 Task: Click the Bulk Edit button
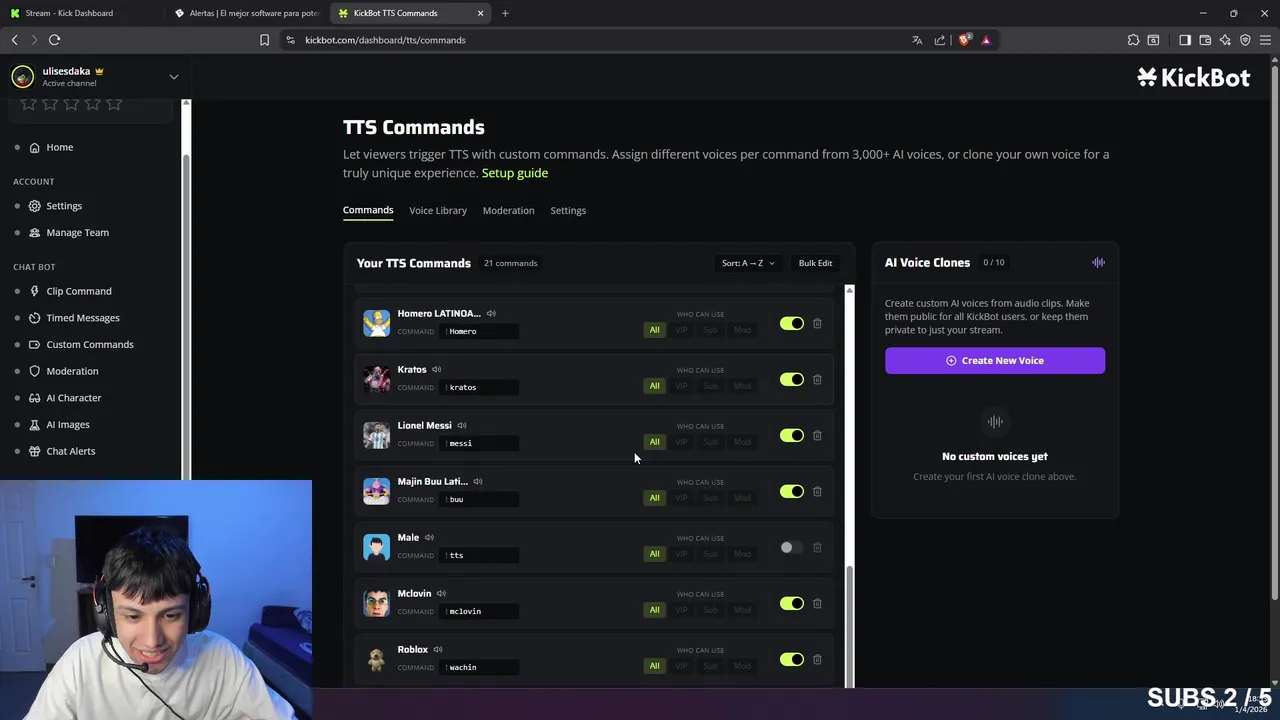coord(815,263)
